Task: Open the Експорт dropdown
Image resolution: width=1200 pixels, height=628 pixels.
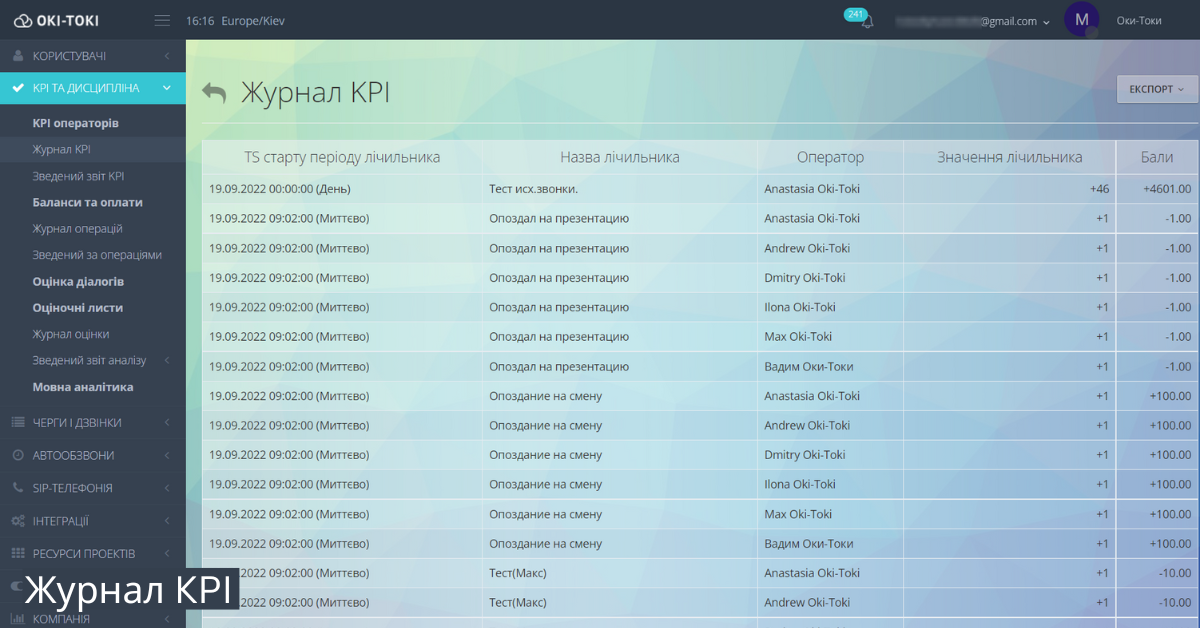Action: [x=1156, y=89]
